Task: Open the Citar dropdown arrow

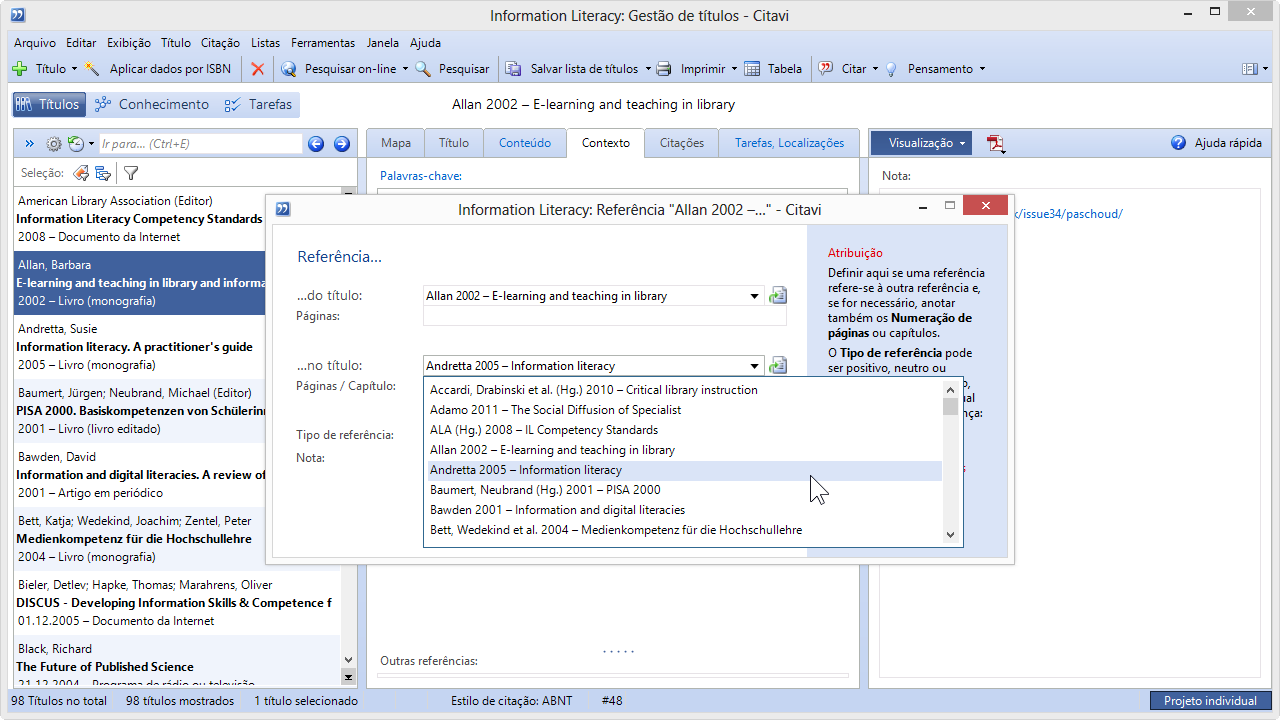Action: click(875, 69)
